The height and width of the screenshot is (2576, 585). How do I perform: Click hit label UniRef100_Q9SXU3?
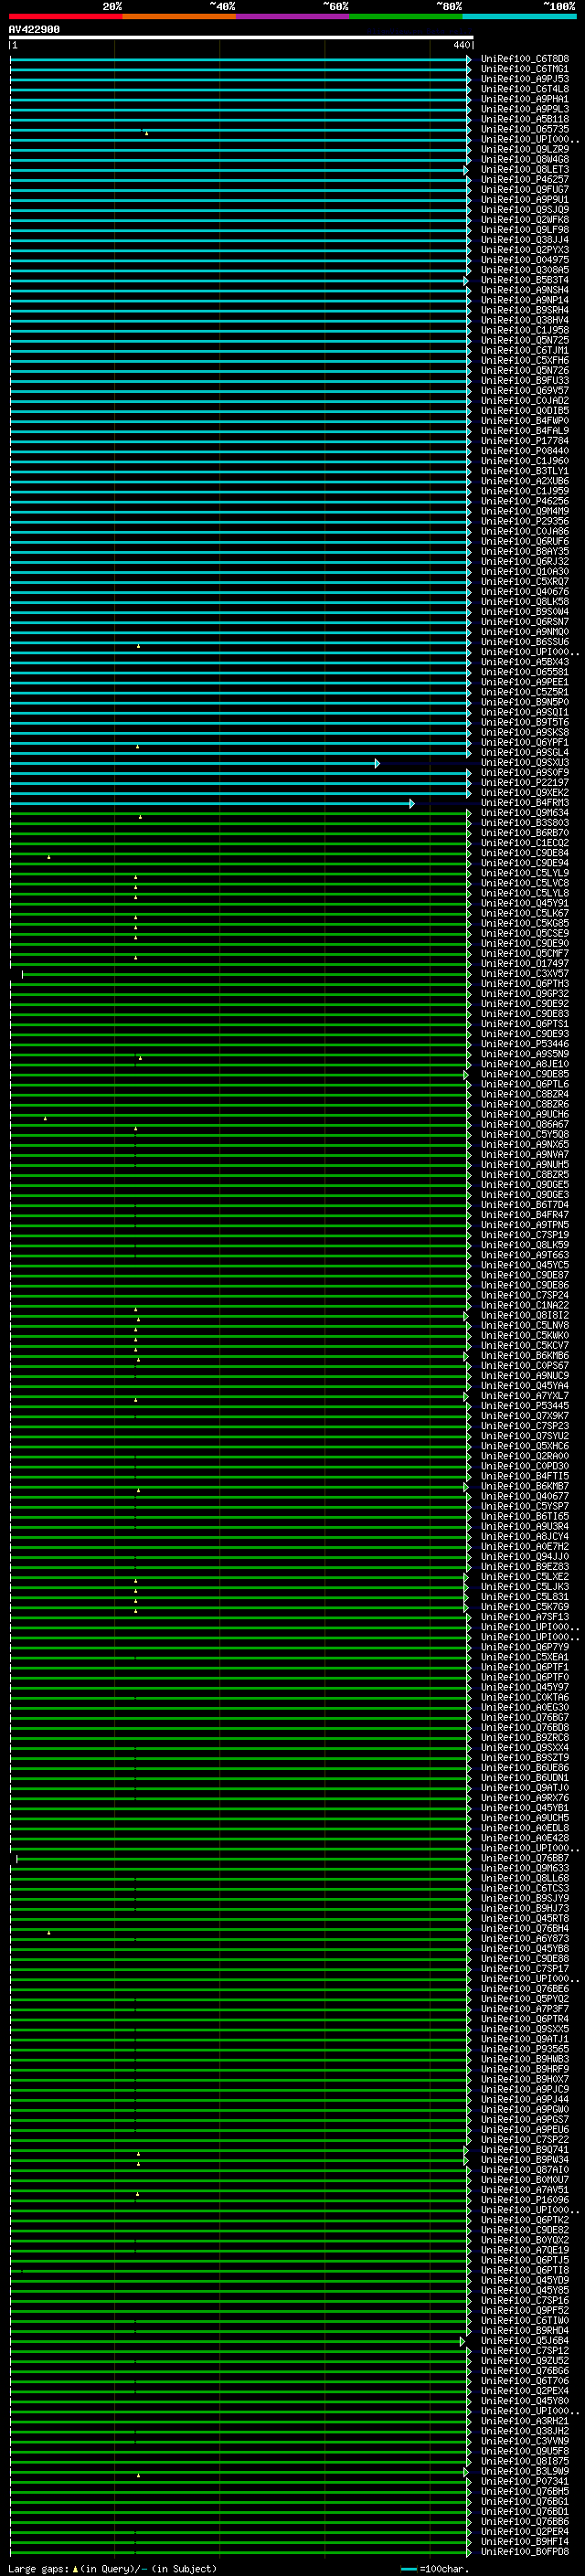pyautogui.click(x=525, y=763)
